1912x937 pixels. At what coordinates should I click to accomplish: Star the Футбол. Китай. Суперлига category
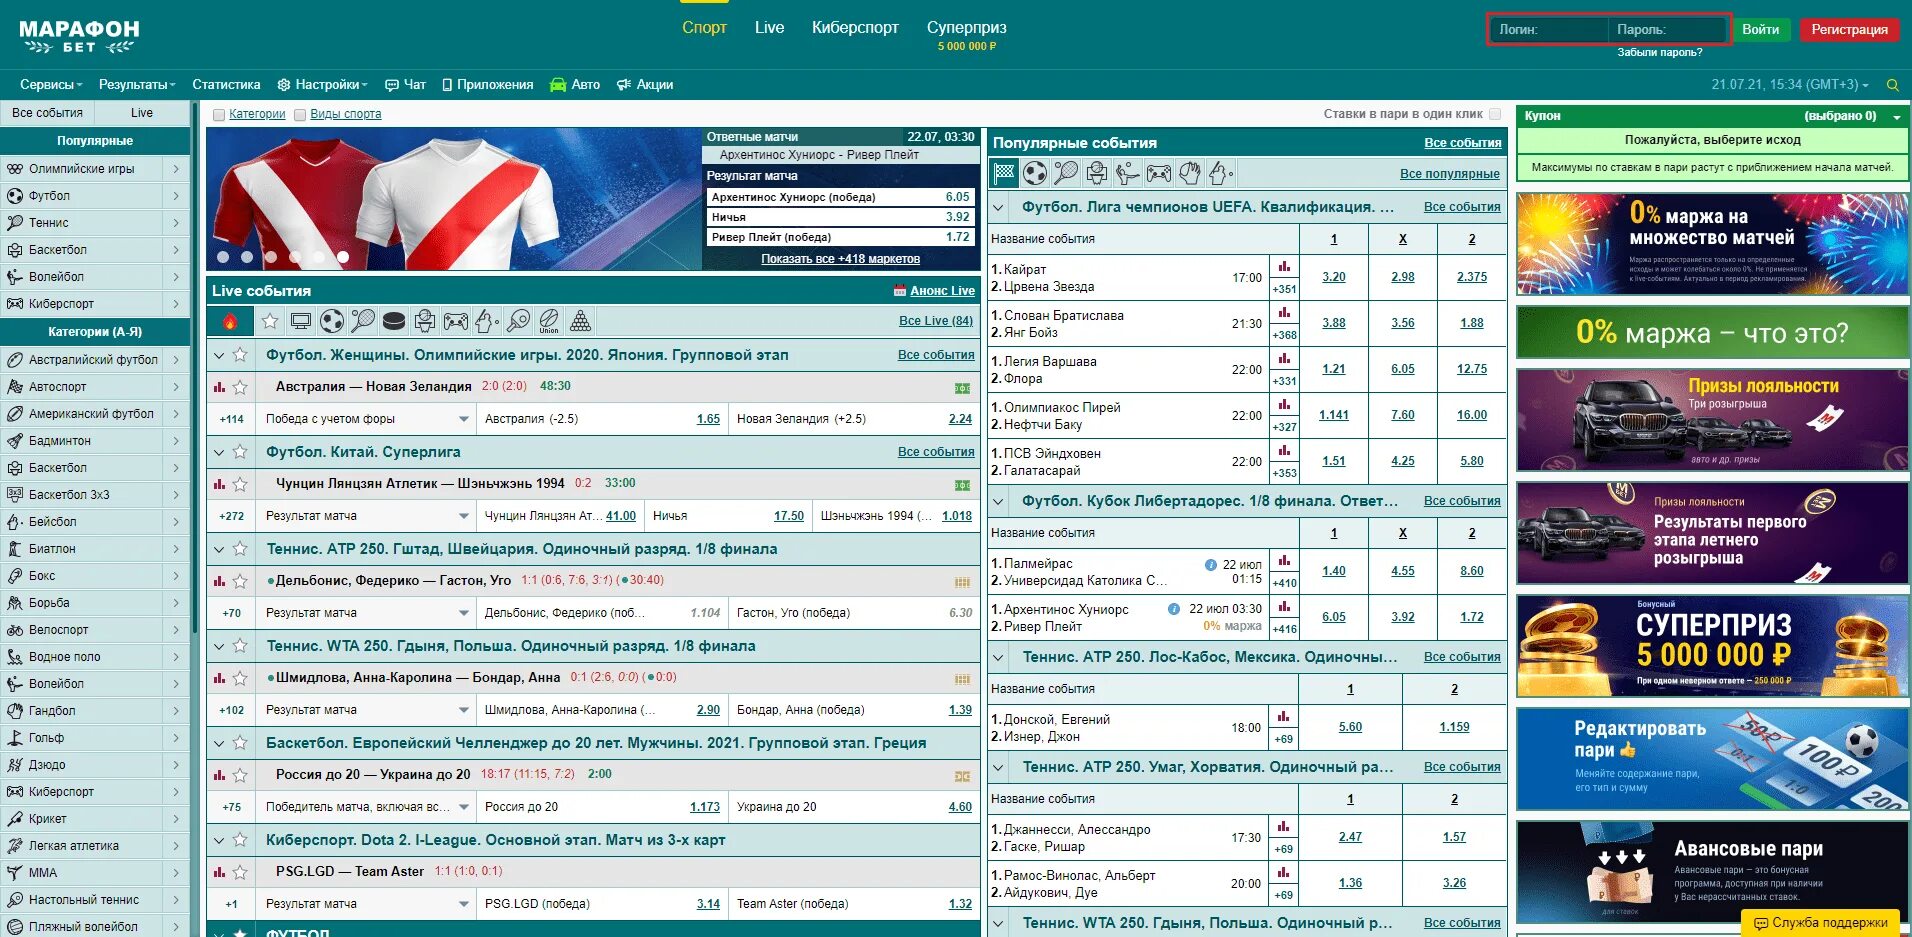[x=240, y=452]
